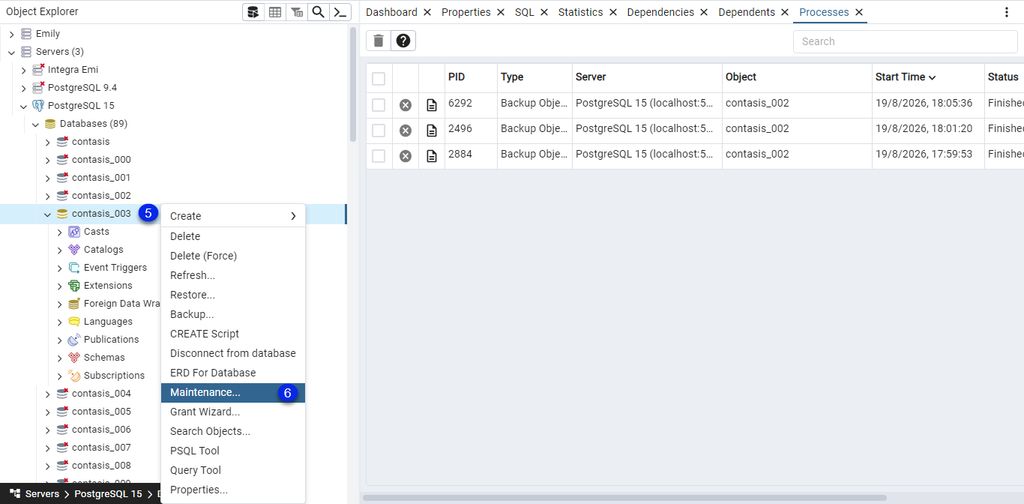Image resolution: width=1024 pixels, height=504 pixels.
Task: Switch to the Dependencies tab
Action: point(660,12)
